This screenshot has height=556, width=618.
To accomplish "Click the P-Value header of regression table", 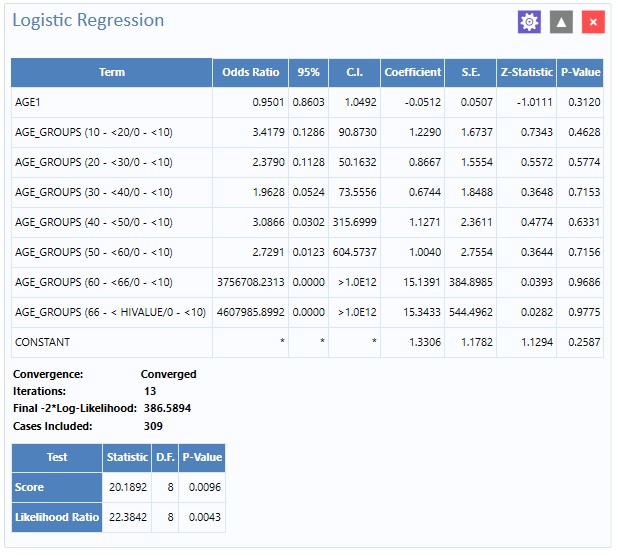I will [x=580, y=73].
